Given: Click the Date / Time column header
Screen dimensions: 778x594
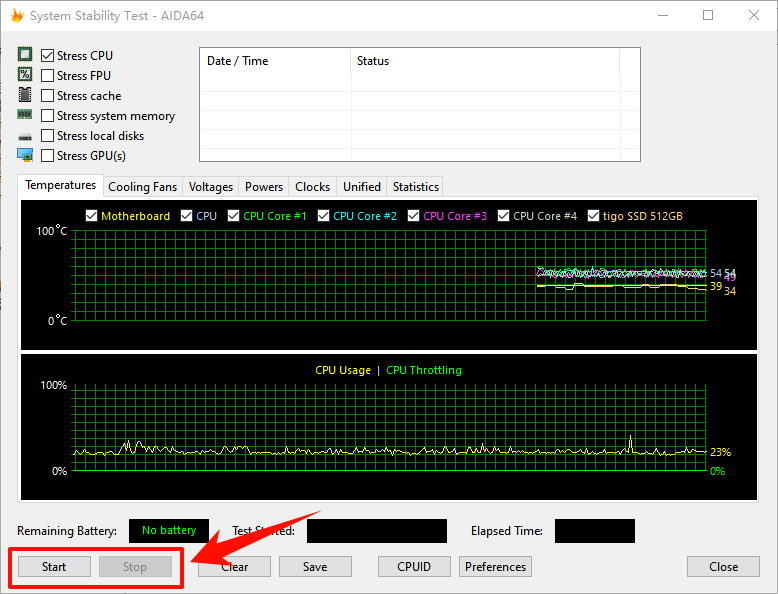Looking at the screenshot, I should click(x=275, y=61).
